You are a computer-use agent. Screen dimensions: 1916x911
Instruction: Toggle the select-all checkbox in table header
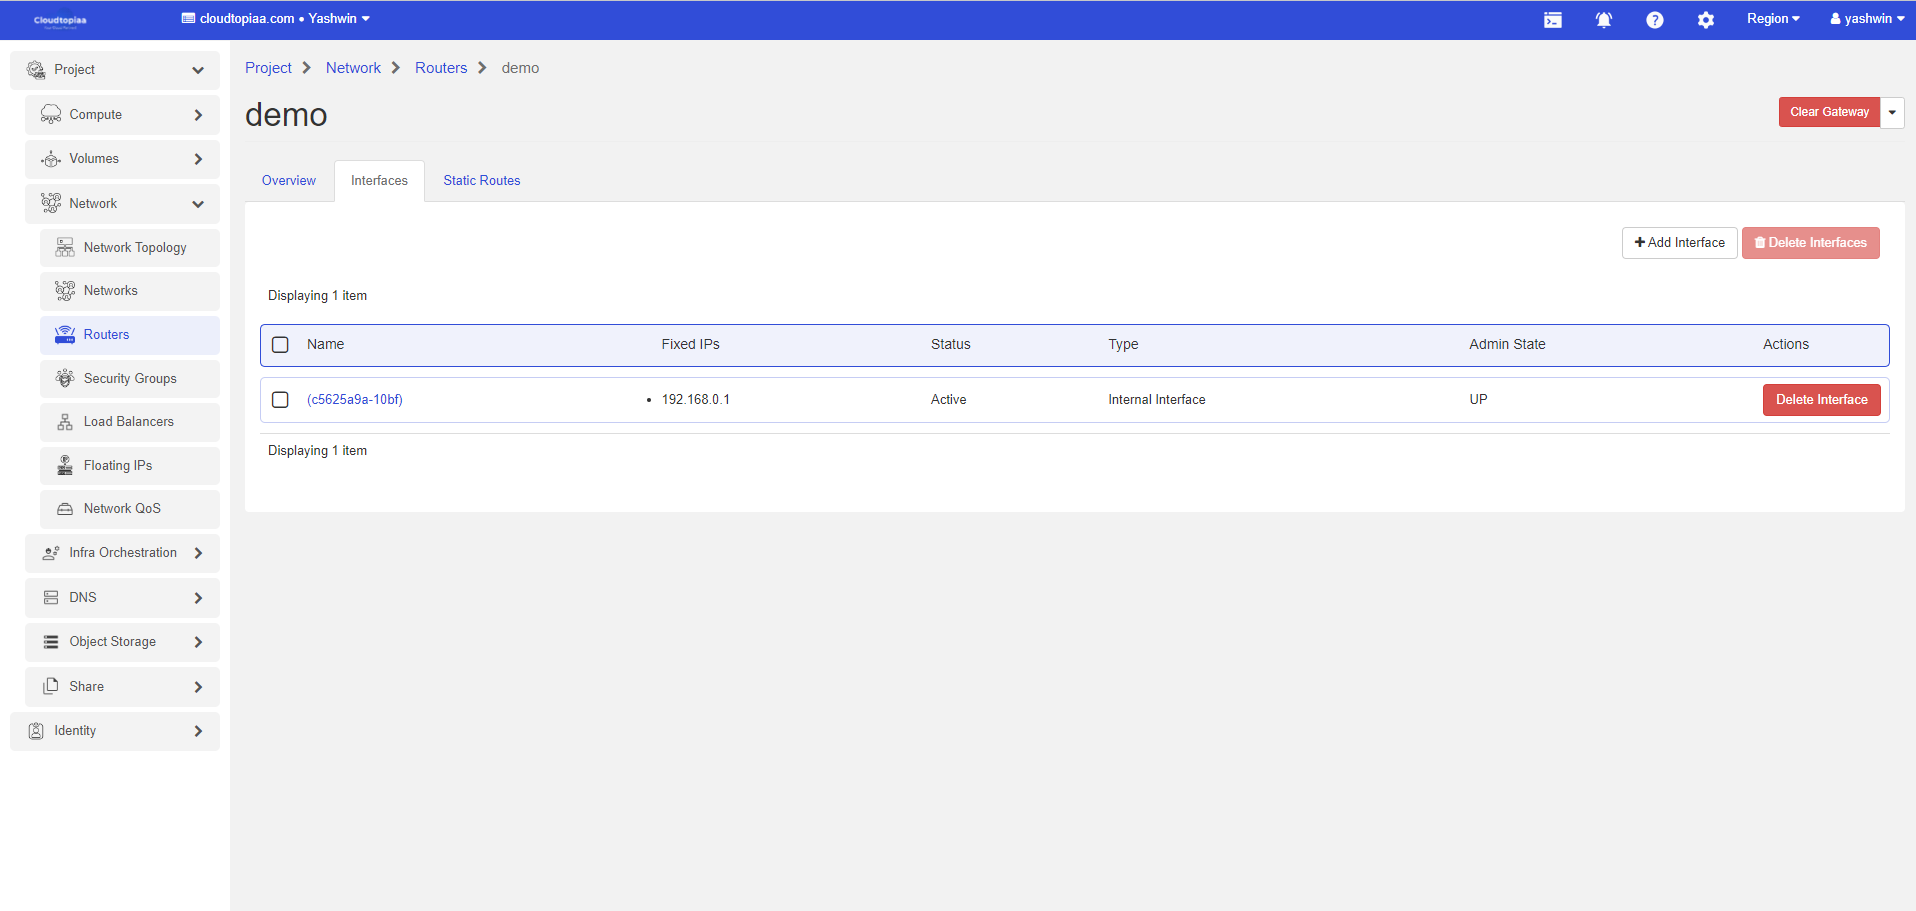click(281, 345)
